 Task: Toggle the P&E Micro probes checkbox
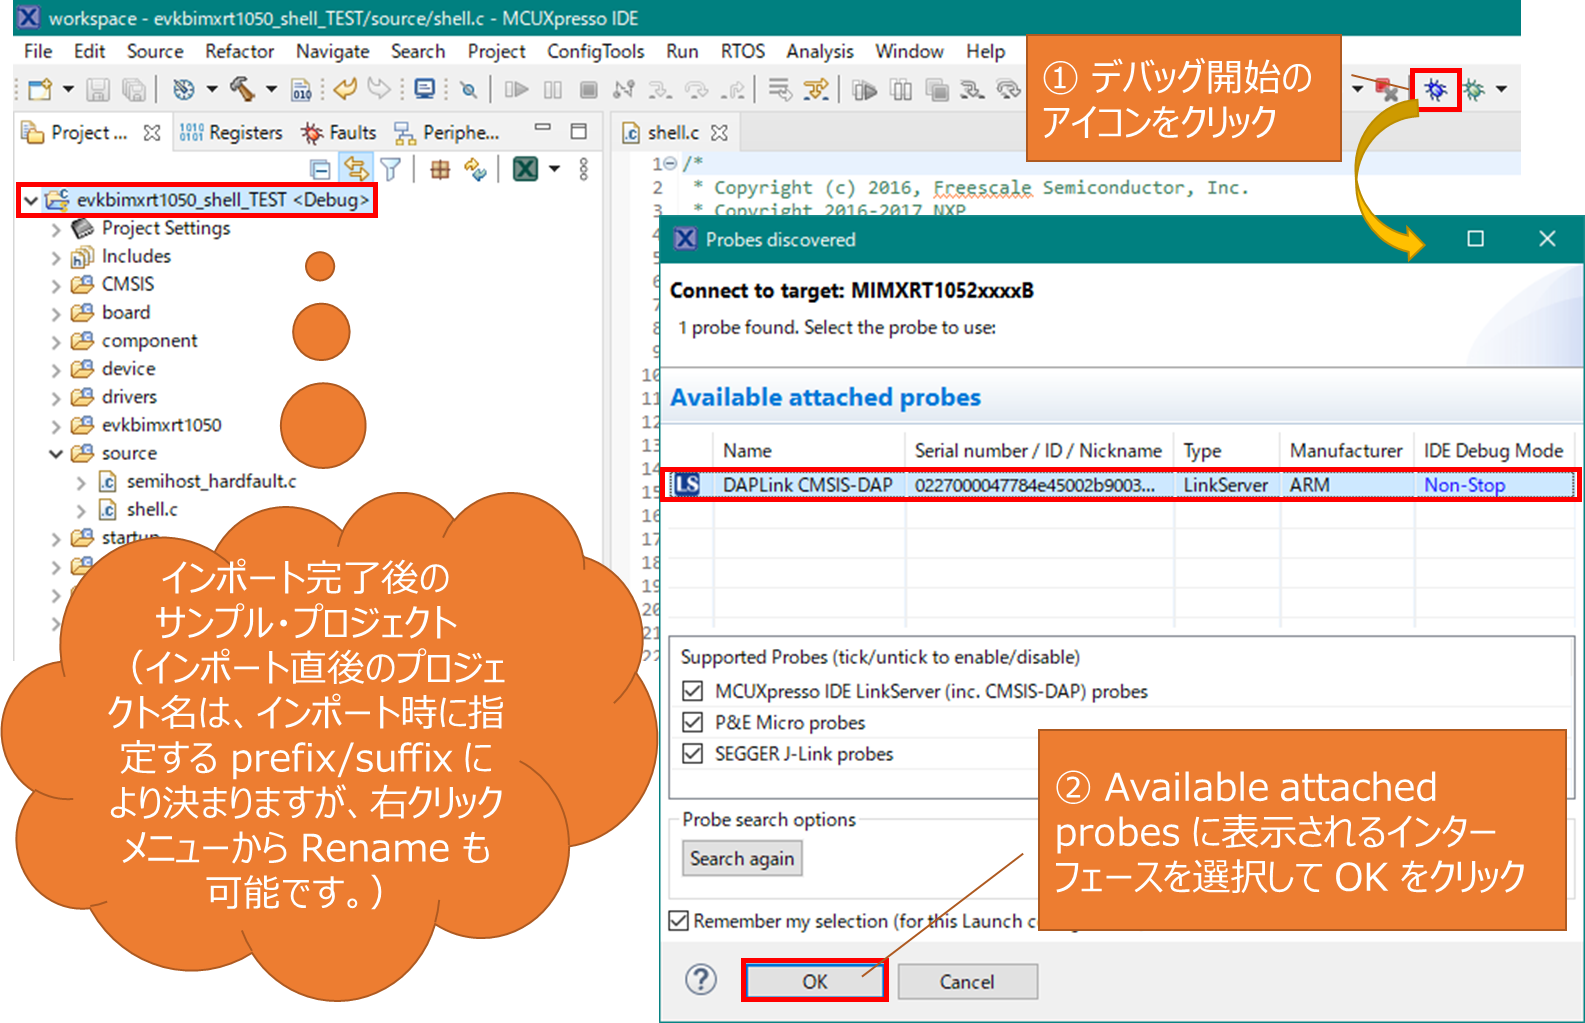tap(692, 722)
